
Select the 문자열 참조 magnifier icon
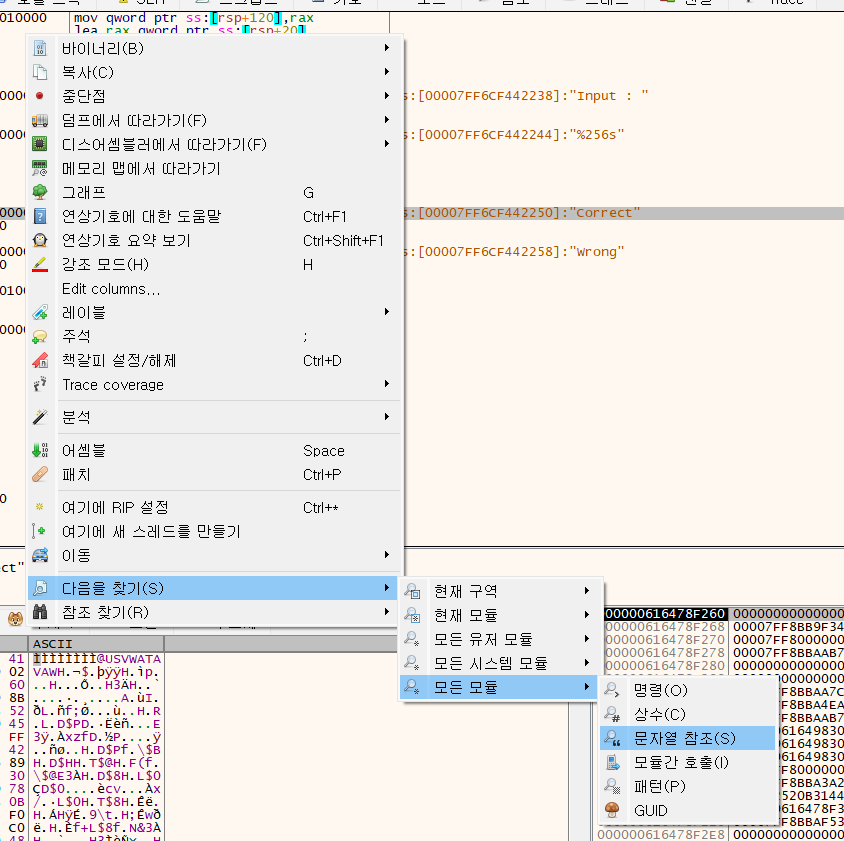(611, 737)
